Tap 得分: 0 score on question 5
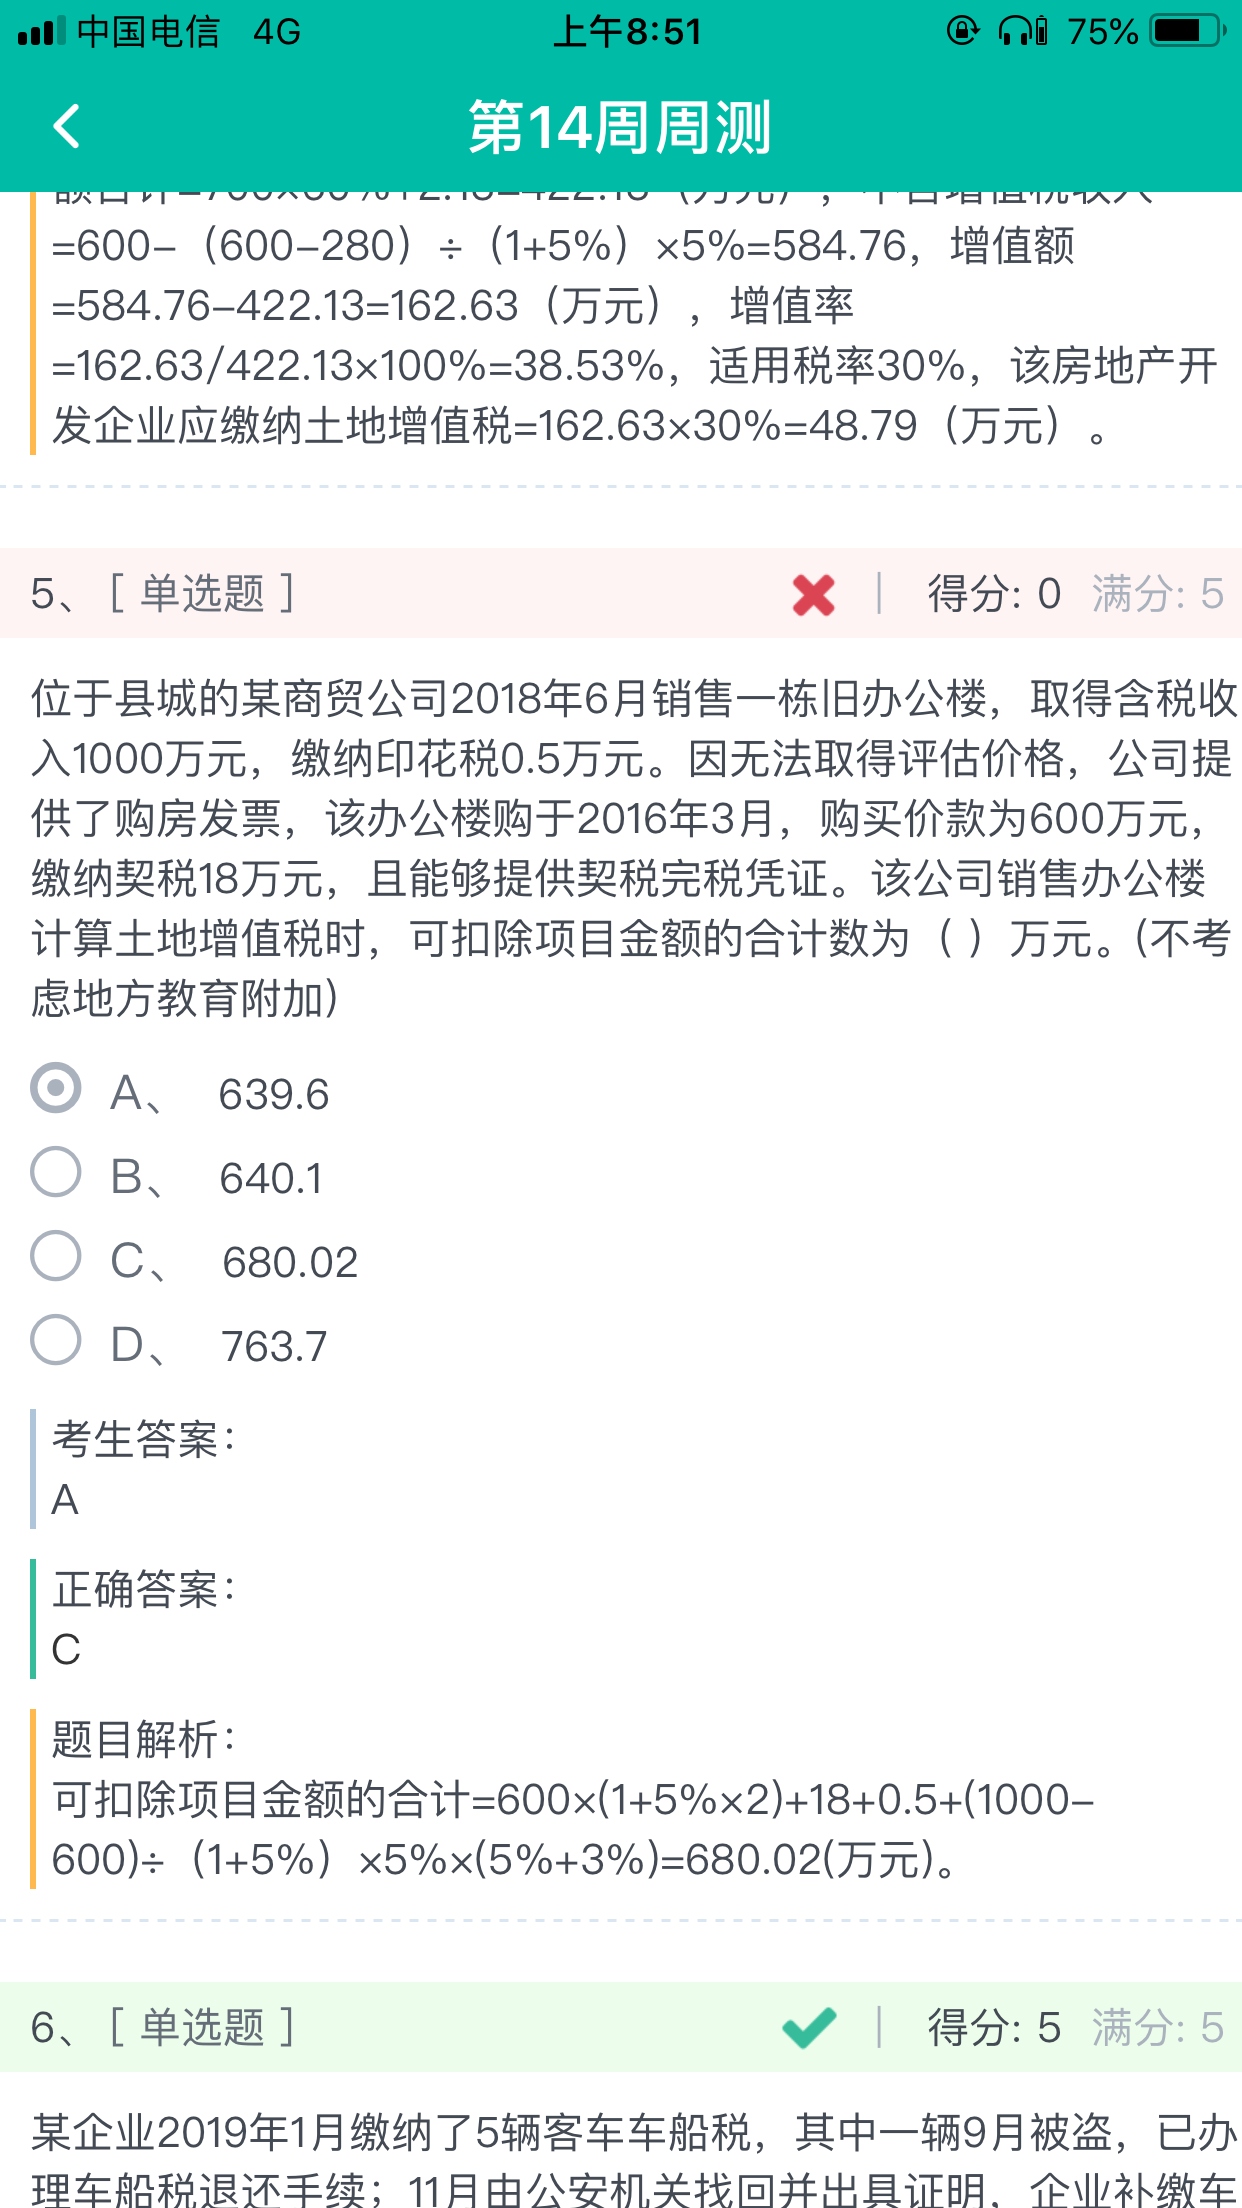Image resolution: width=1242 pixels, height=2208 pixels. pyautogui.click(x=994, y=595)
